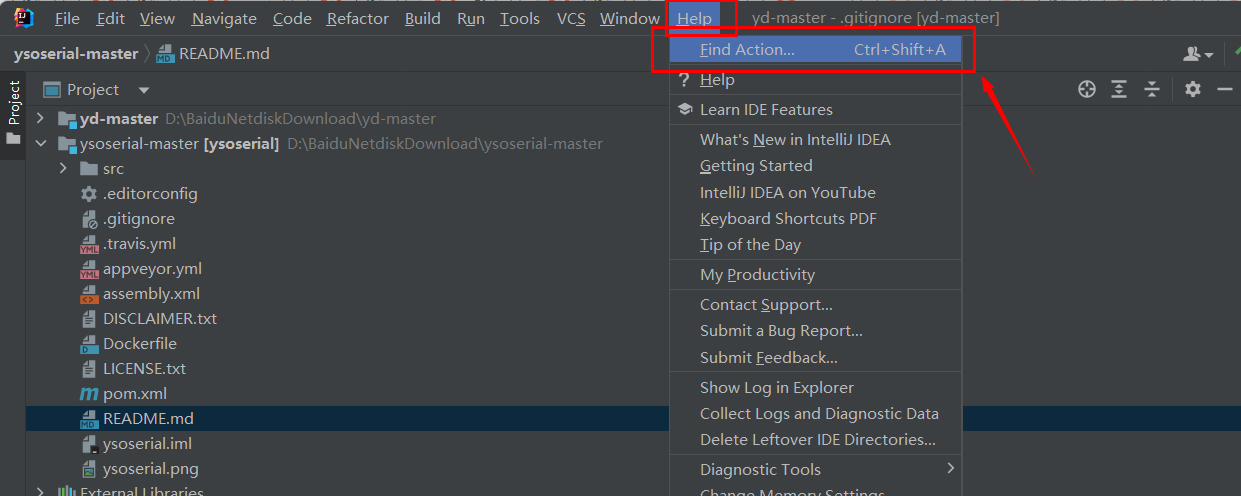Open the user account dropdown icon
This screenshot has width=1241, height=496.
1197,55
